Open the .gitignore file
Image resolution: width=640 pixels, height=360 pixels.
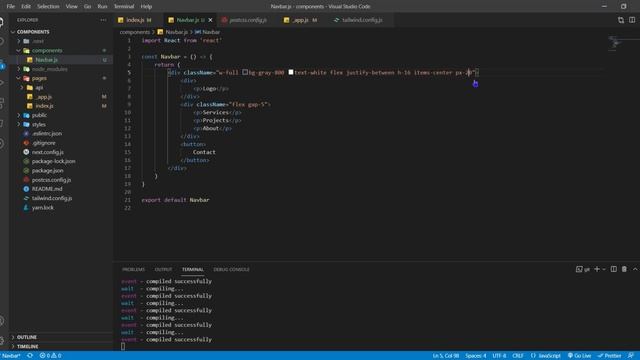click(x=44, y=143)
